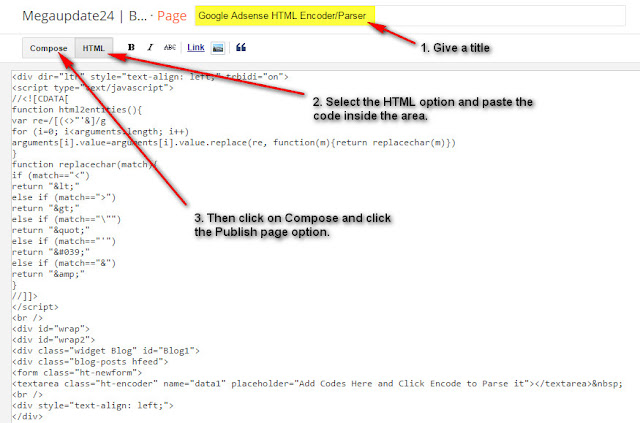Apply blockquote formatting icon
This screenshot has height=423, width=640.
(241, 47)
